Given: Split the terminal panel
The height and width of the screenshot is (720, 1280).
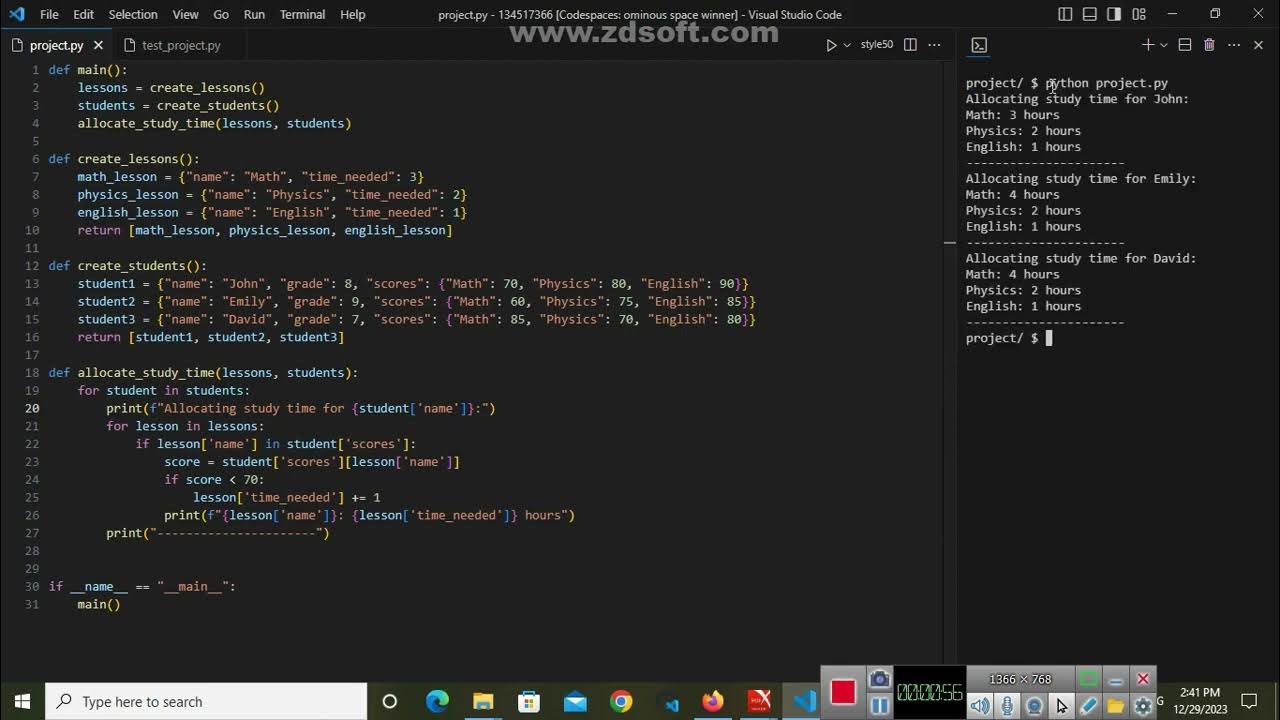Looking at the screenshot, I should pos(1185,45).
